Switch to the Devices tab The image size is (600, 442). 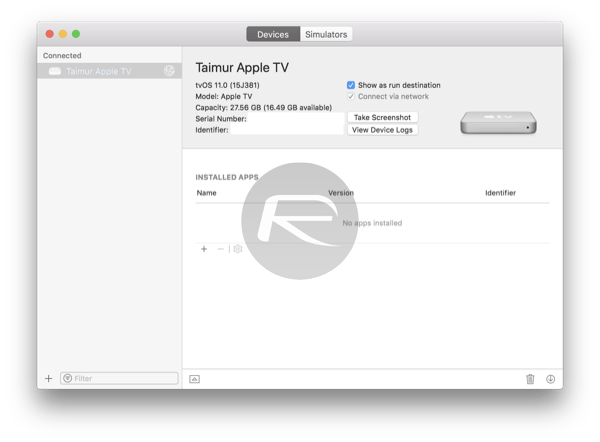273,34
